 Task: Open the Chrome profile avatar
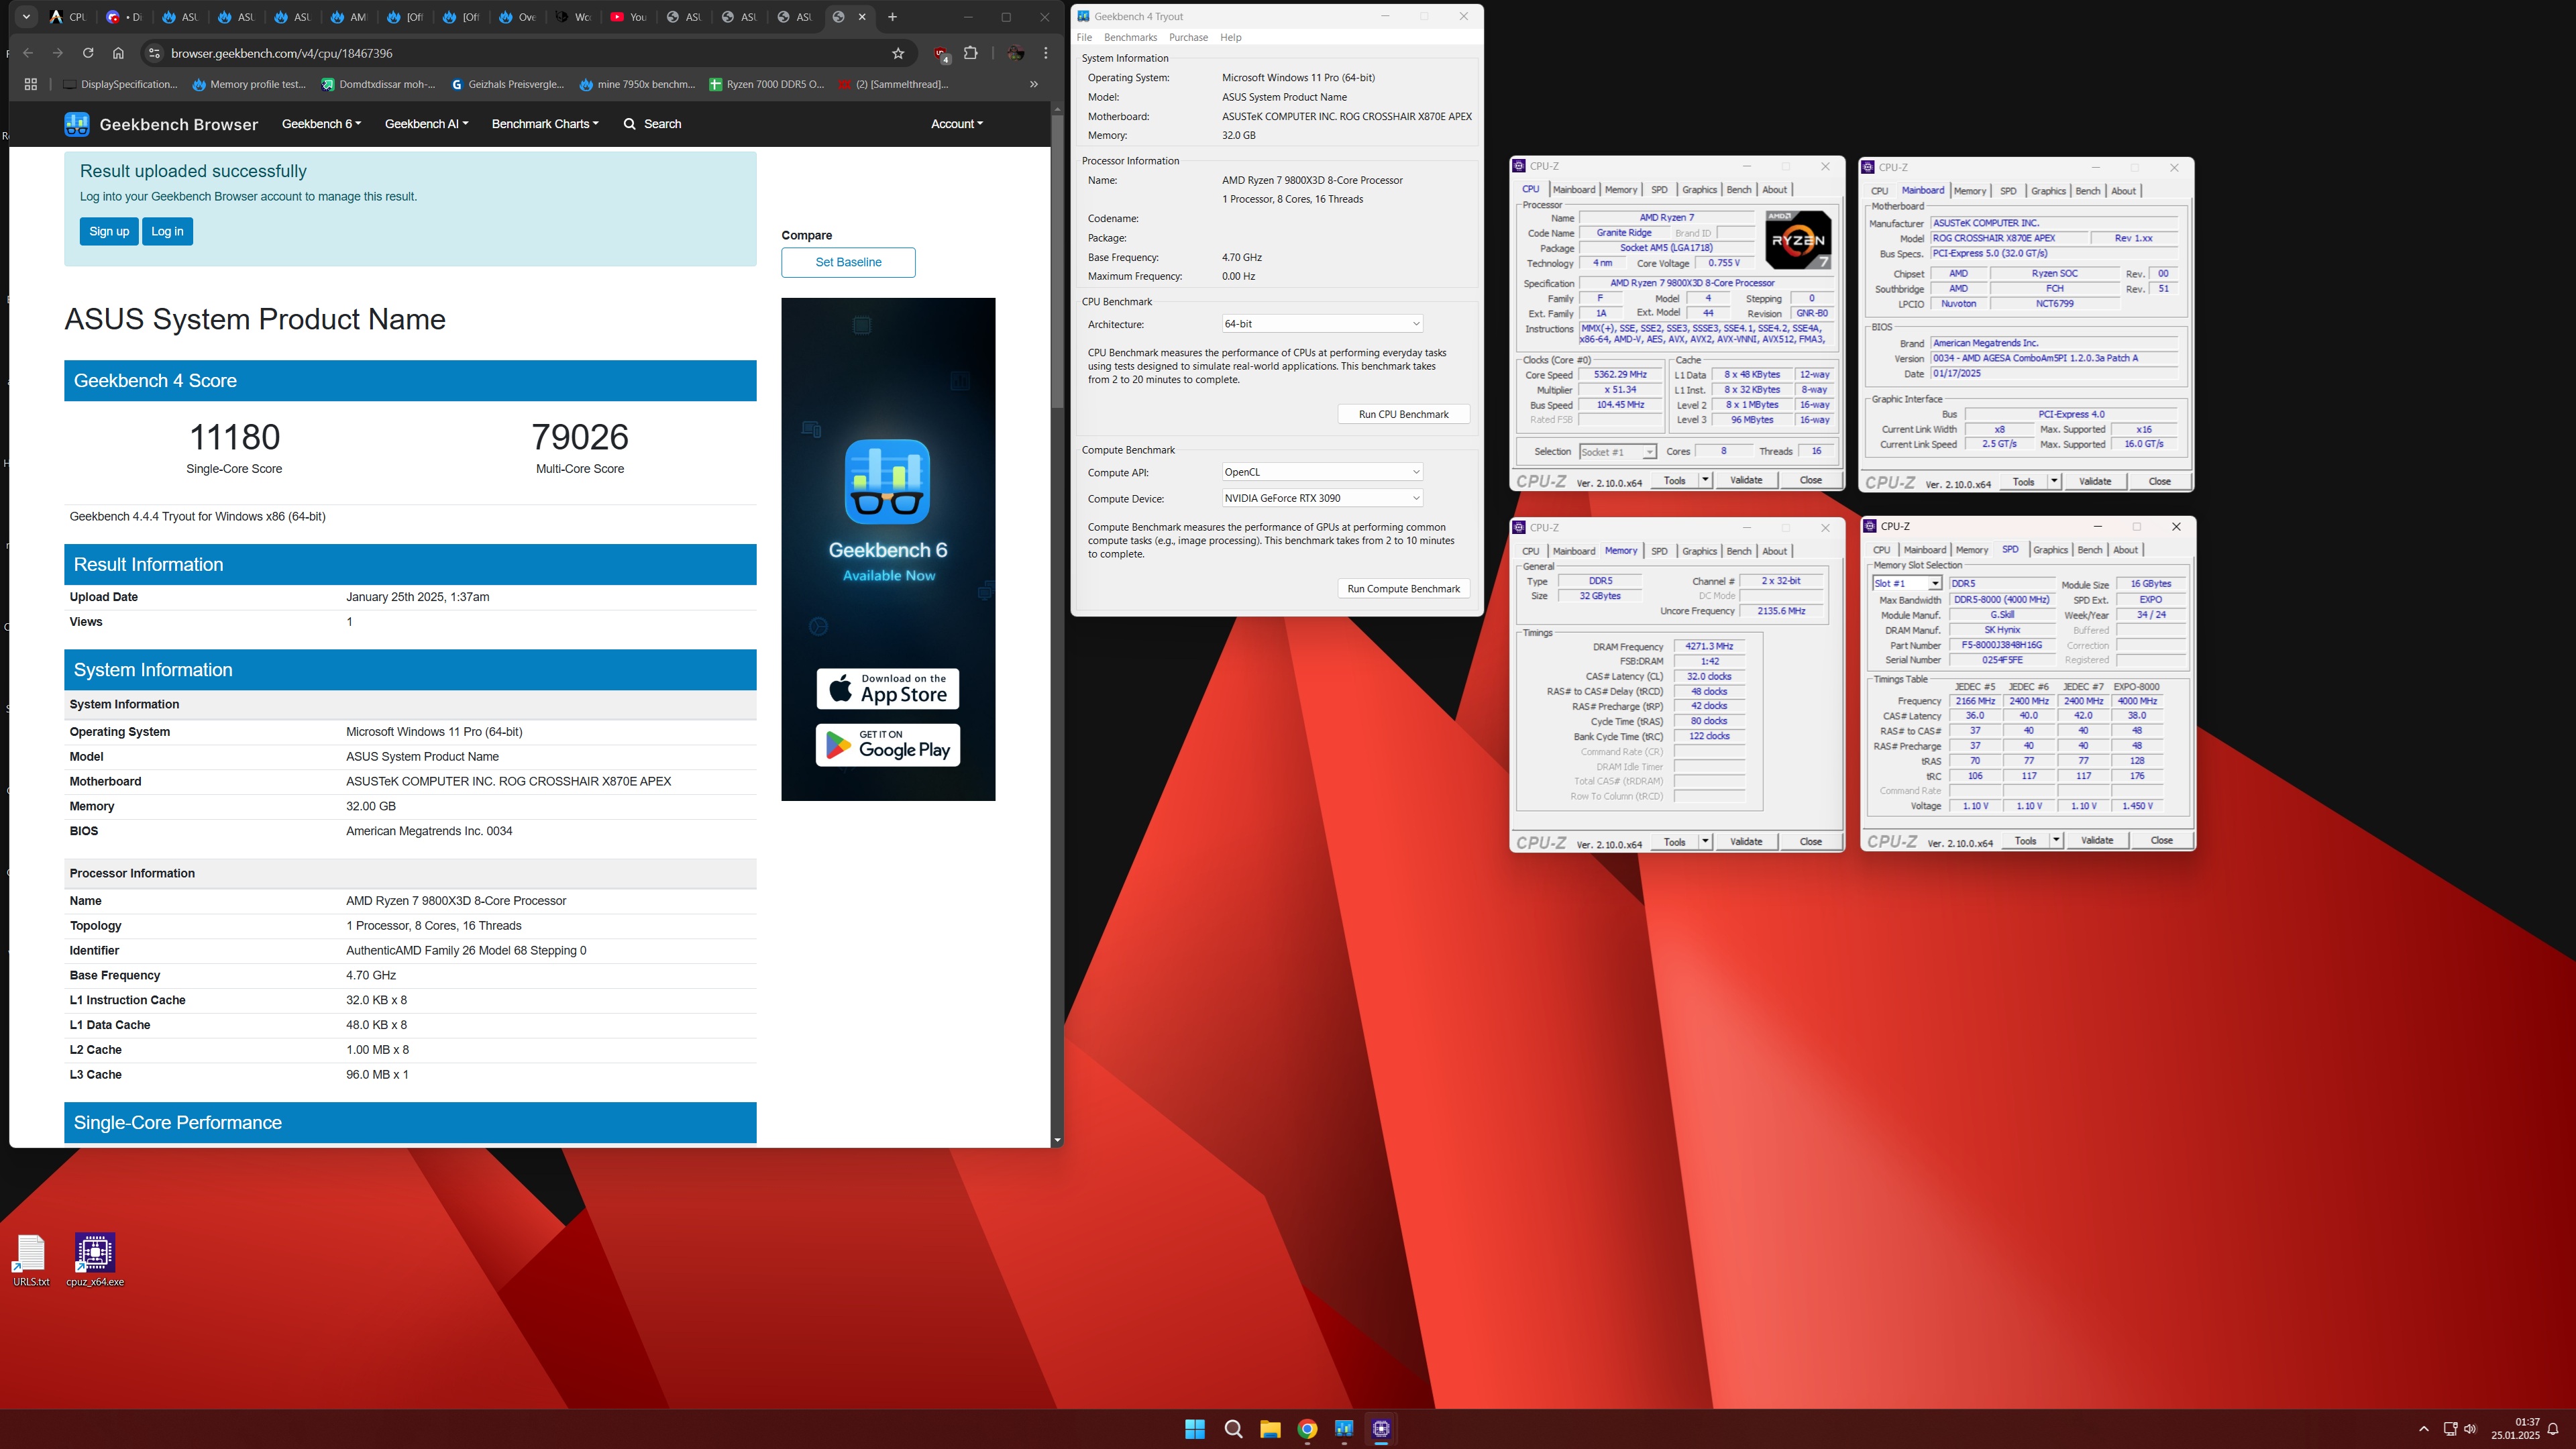1015,53
